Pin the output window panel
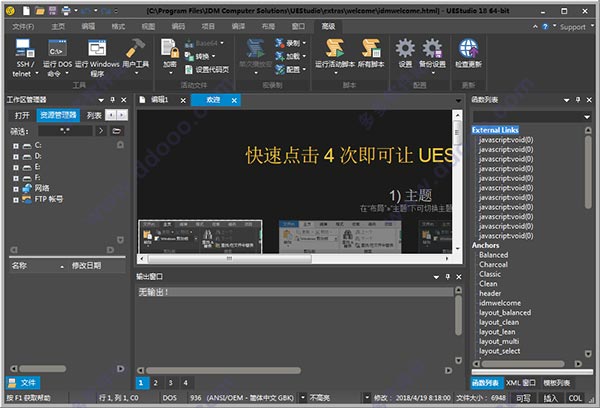The width and height of the screenshot is (600, 408). pyautogui.click(x=448, y=276)
